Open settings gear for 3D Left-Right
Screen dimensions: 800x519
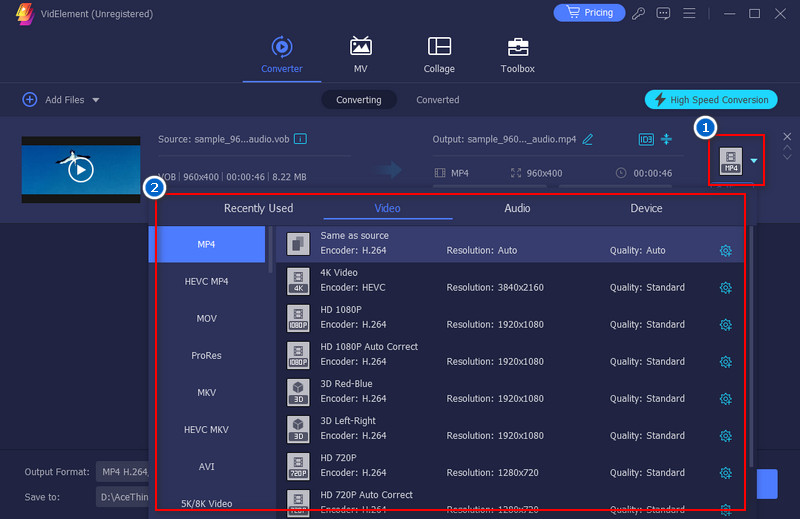click(x=726, y=436)
